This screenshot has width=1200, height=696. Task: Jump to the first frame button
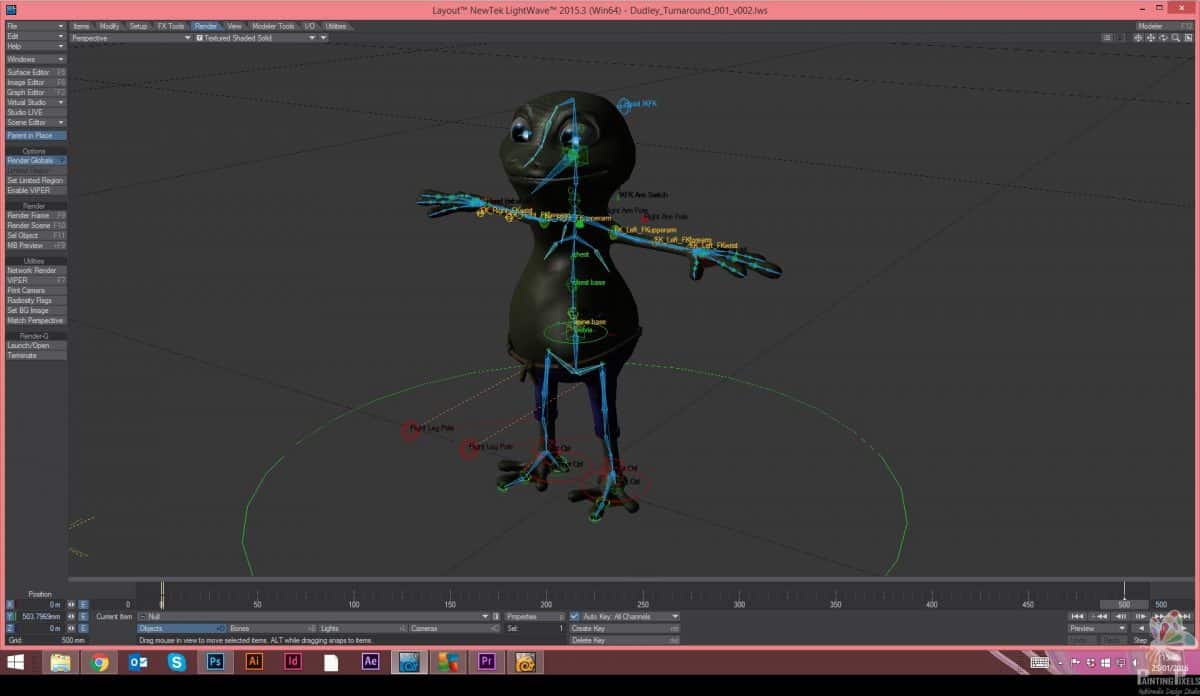tap(1077, 617)
